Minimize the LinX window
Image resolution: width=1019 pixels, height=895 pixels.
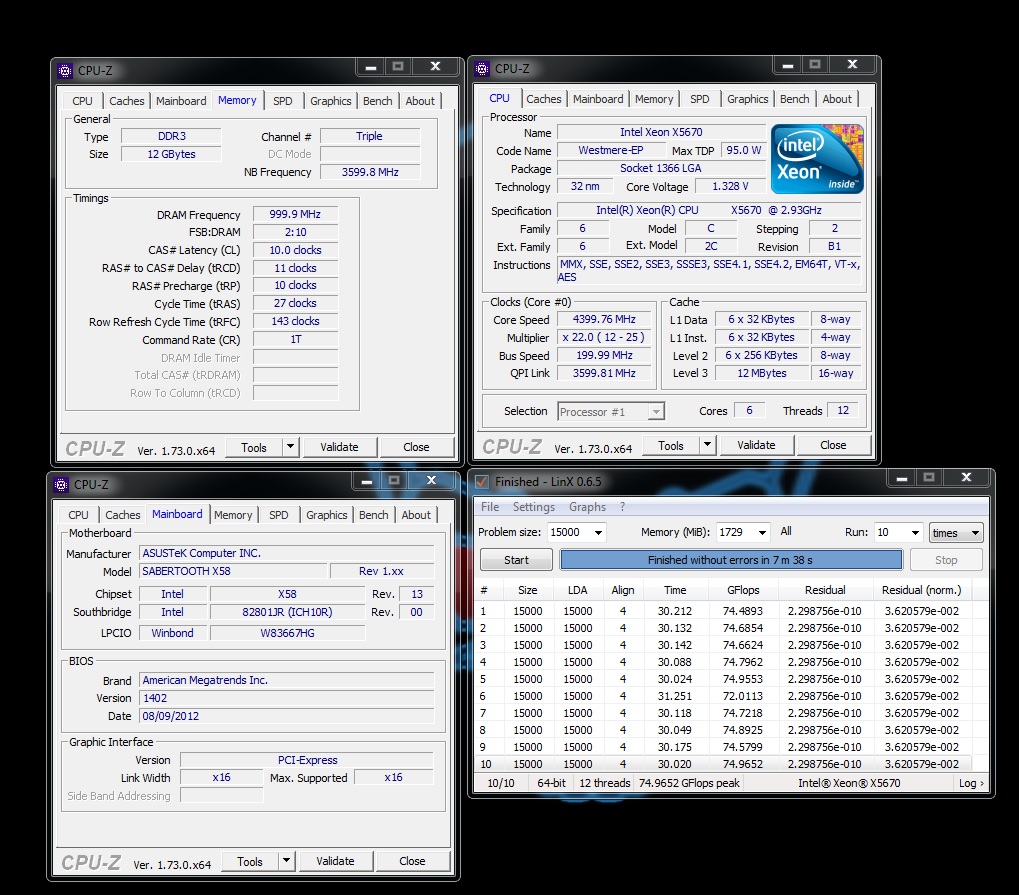(901, 478)
